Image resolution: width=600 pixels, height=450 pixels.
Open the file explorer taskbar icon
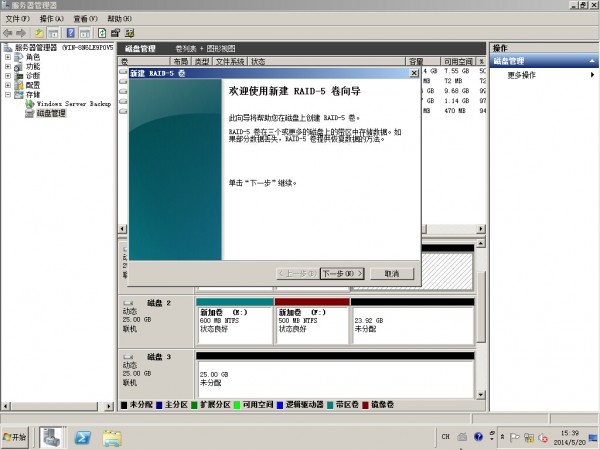[112, 437]
